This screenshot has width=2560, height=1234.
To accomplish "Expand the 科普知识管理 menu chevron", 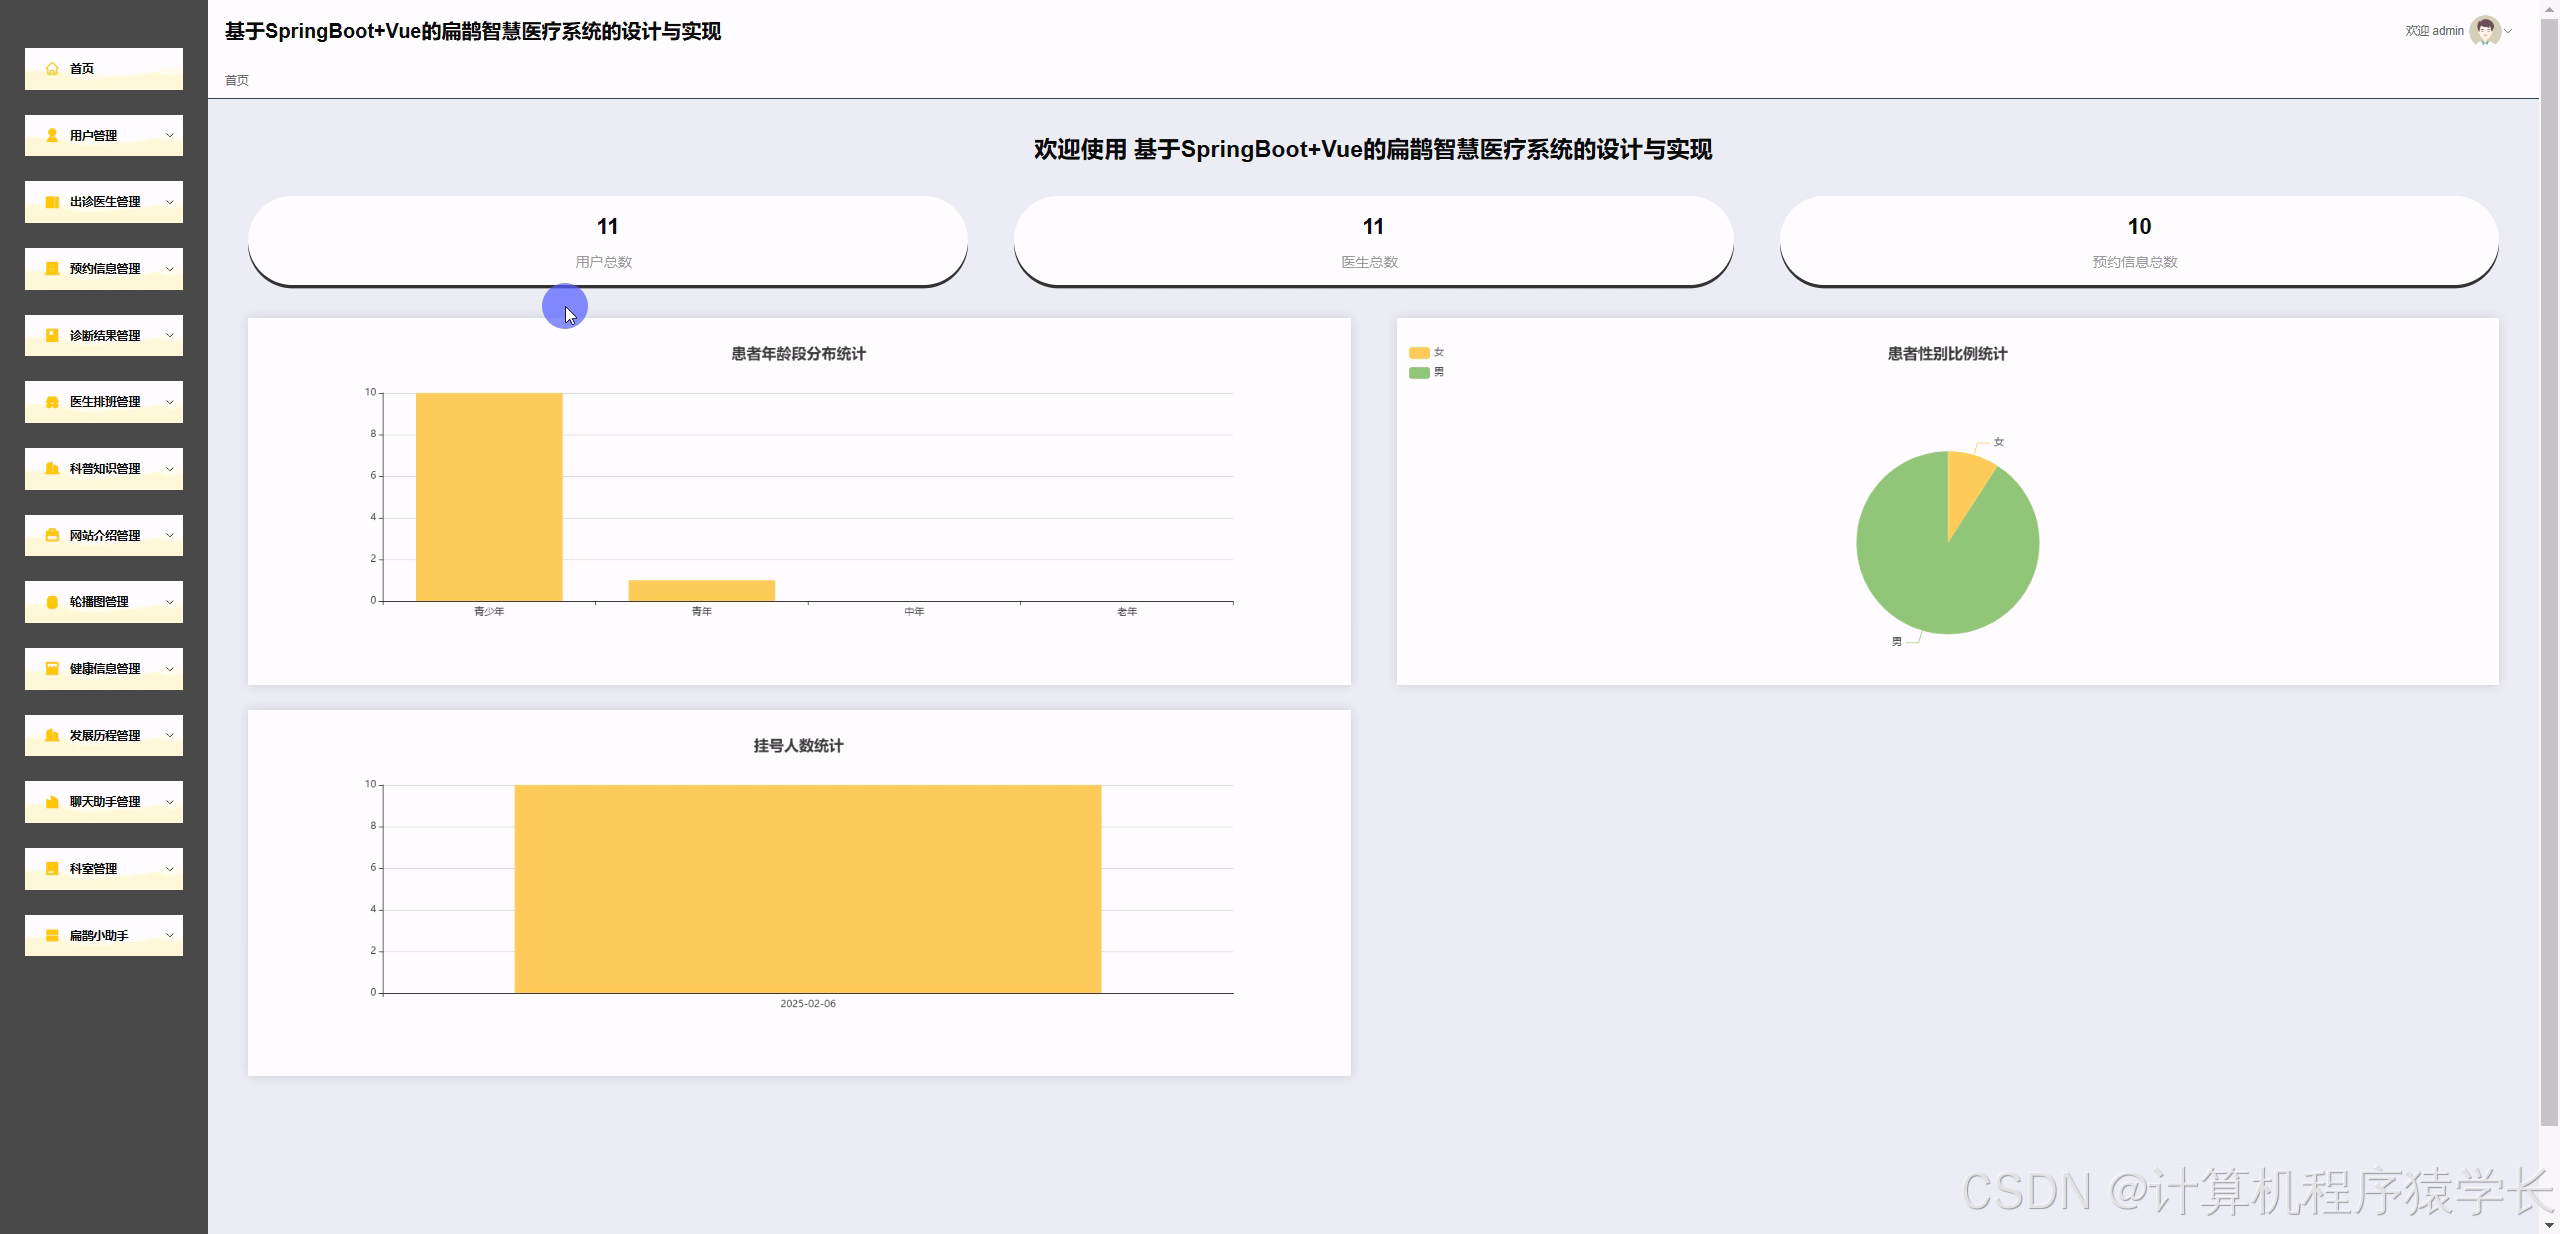I will pyautogui.click(x=169, y=469).
